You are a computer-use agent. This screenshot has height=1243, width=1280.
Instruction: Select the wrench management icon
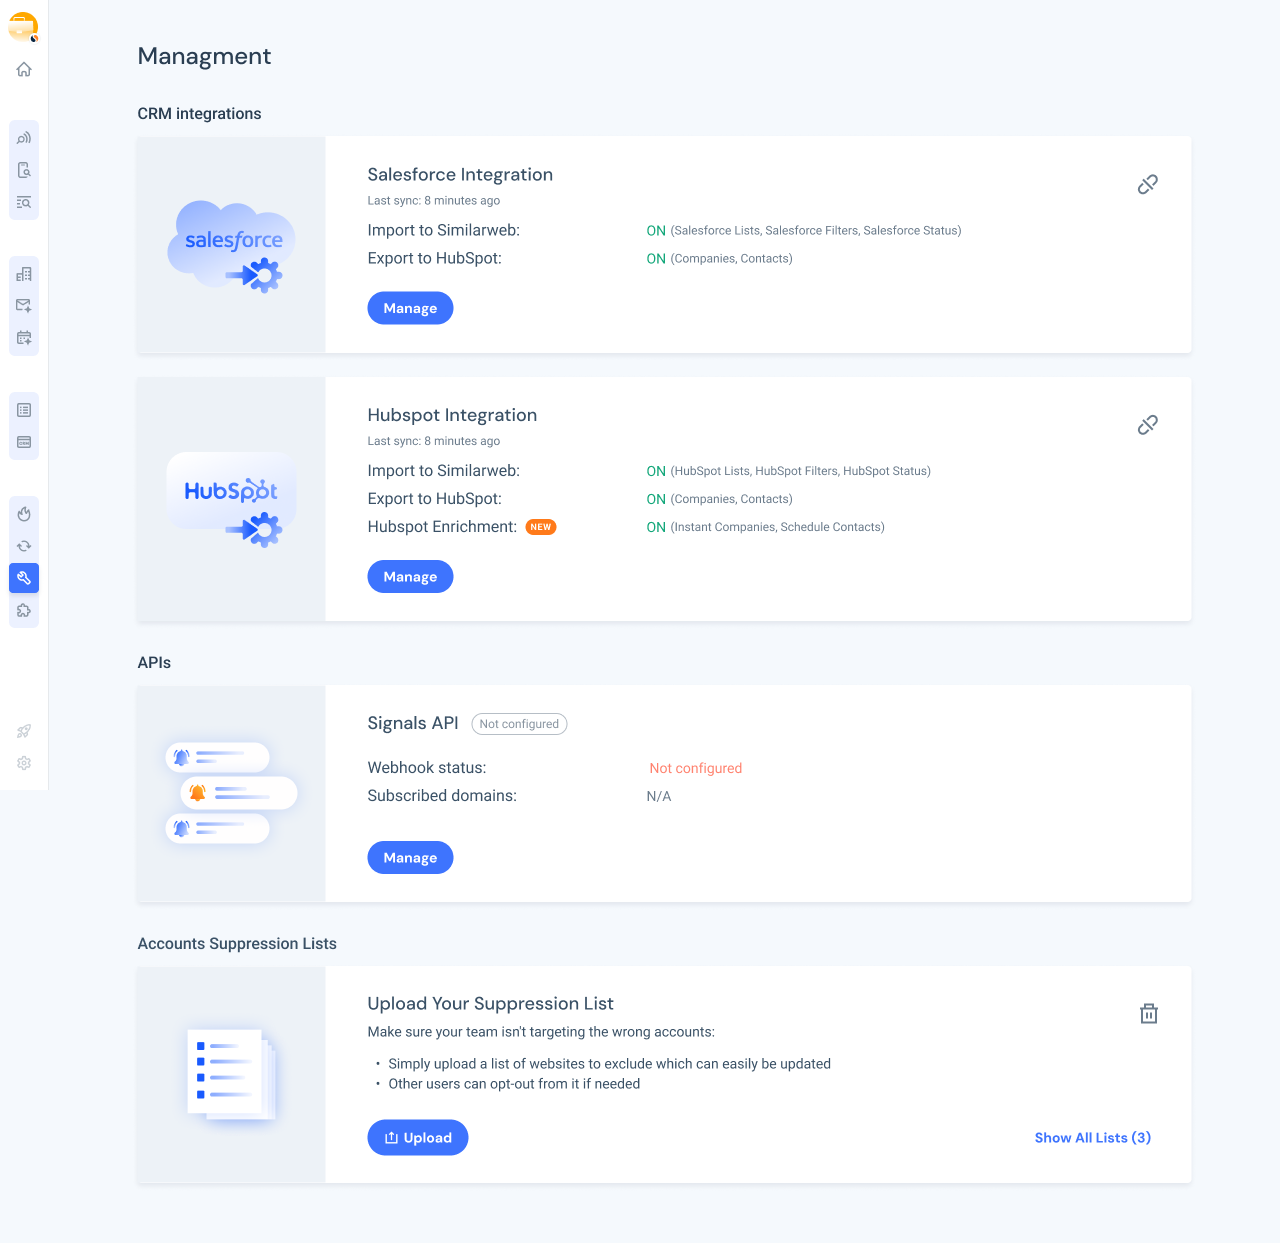pyautogui.click(x=24, y=578)
